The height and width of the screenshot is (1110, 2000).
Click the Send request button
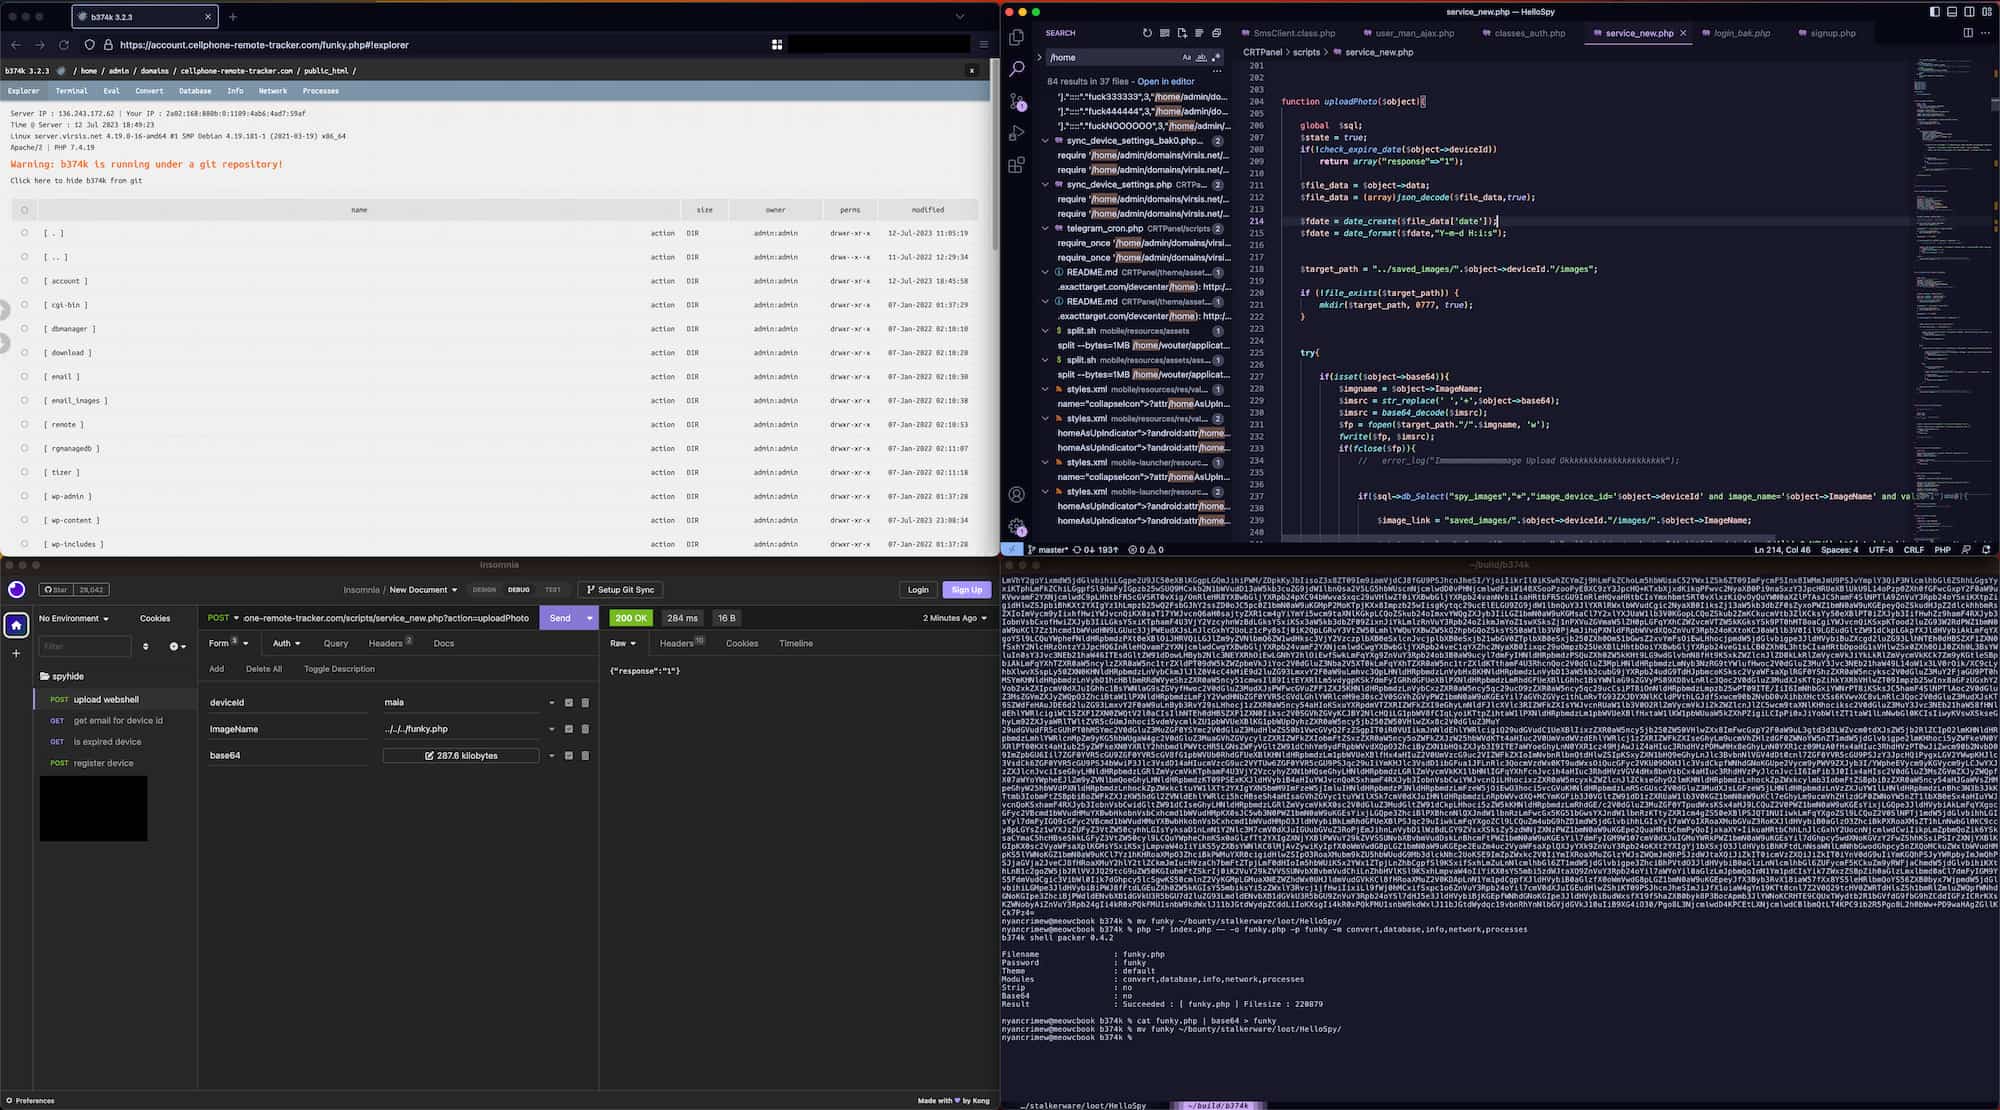[x=560, y=618]
